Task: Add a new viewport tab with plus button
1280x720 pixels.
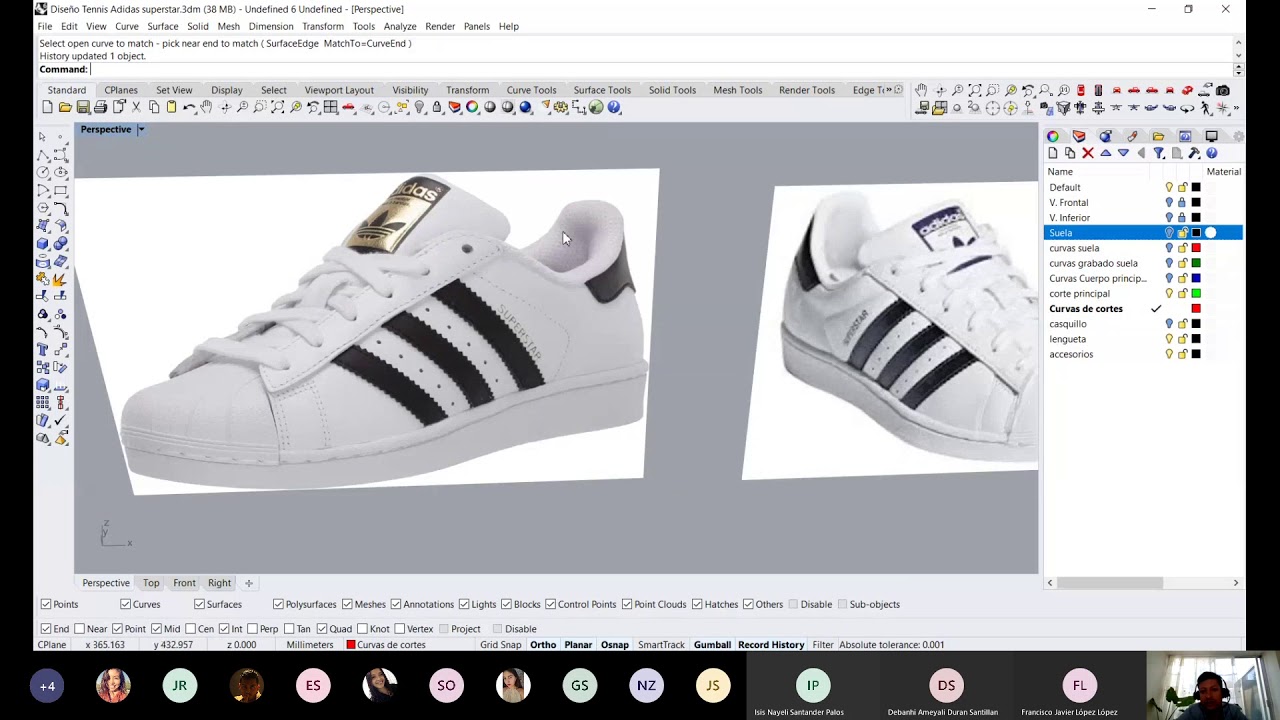Action: pos(249,583)
